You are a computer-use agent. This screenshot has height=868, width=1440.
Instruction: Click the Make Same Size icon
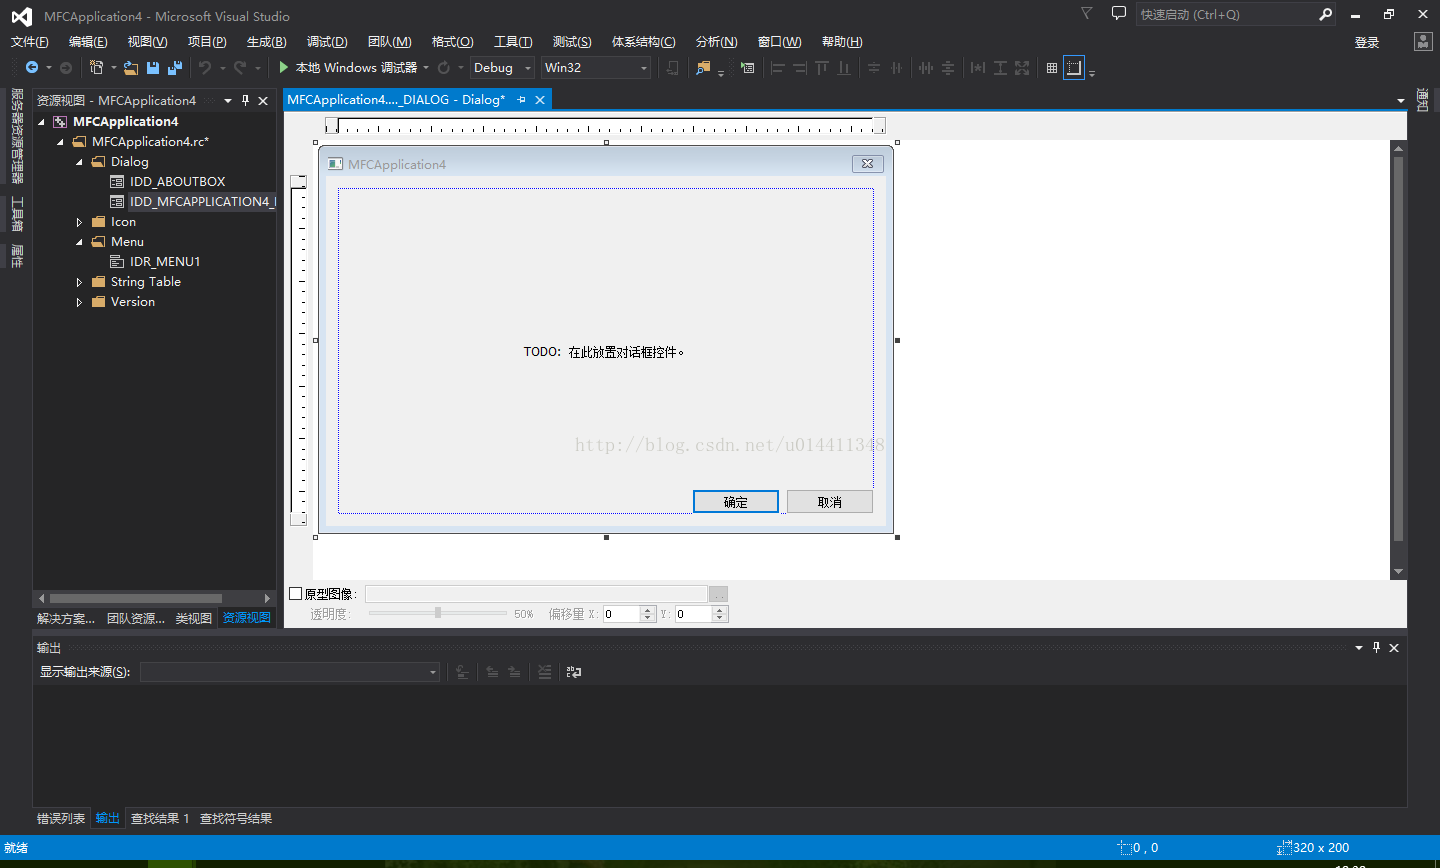[1022, 67]
